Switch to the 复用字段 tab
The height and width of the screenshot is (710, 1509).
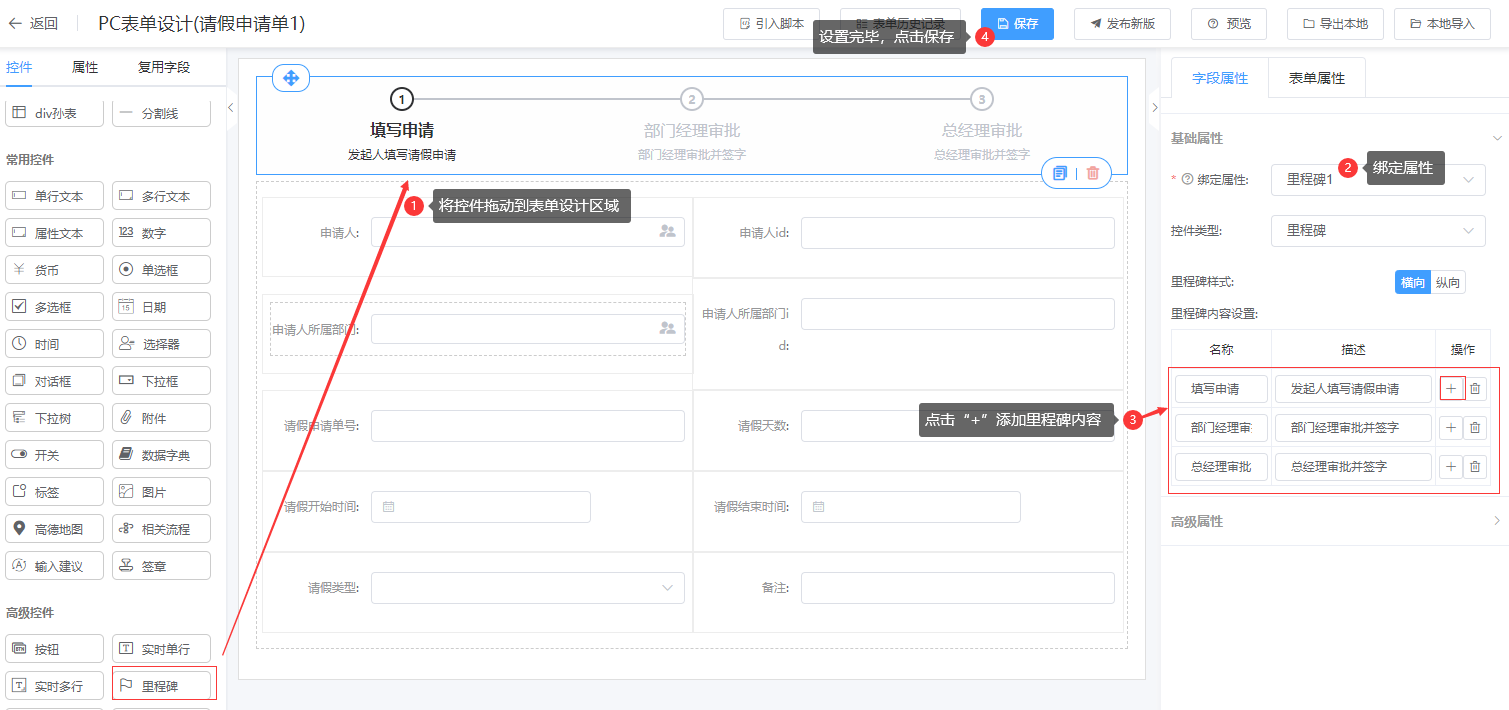[x=164, y=67]
